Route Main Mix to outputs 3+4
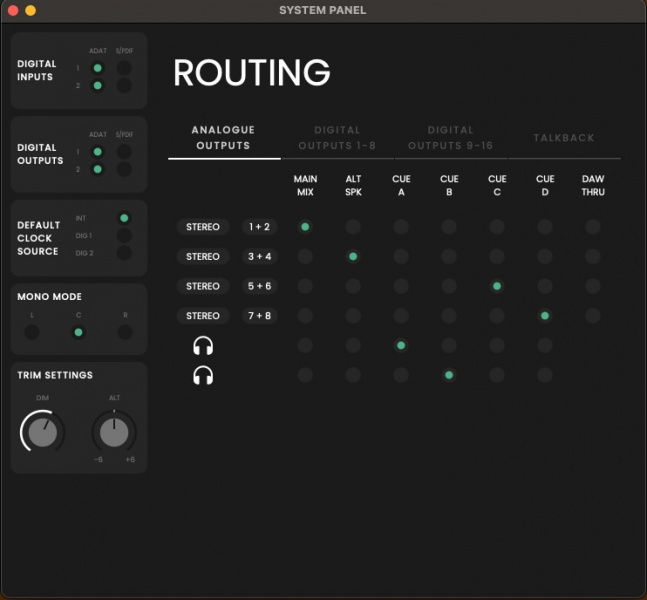Screen dimensions: 647x600 pos(305,256)
